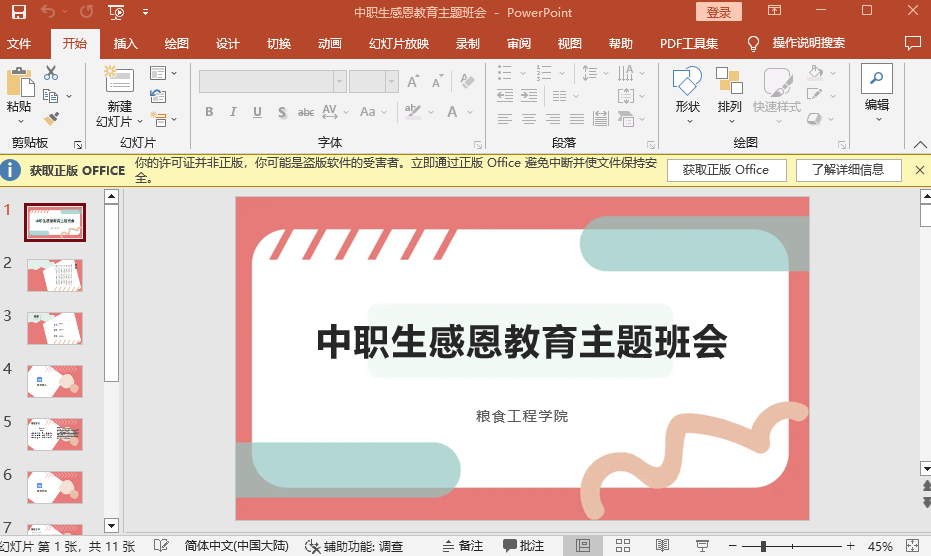
Task: Start slide show from status bar icon
Action: [x=702, y=546]
